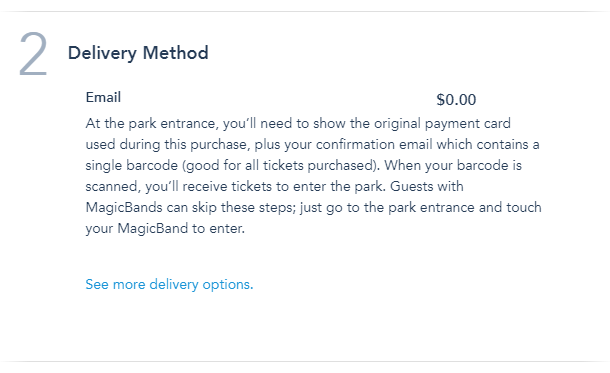Click the last line 'your MagicBand to enter.'

165,228
